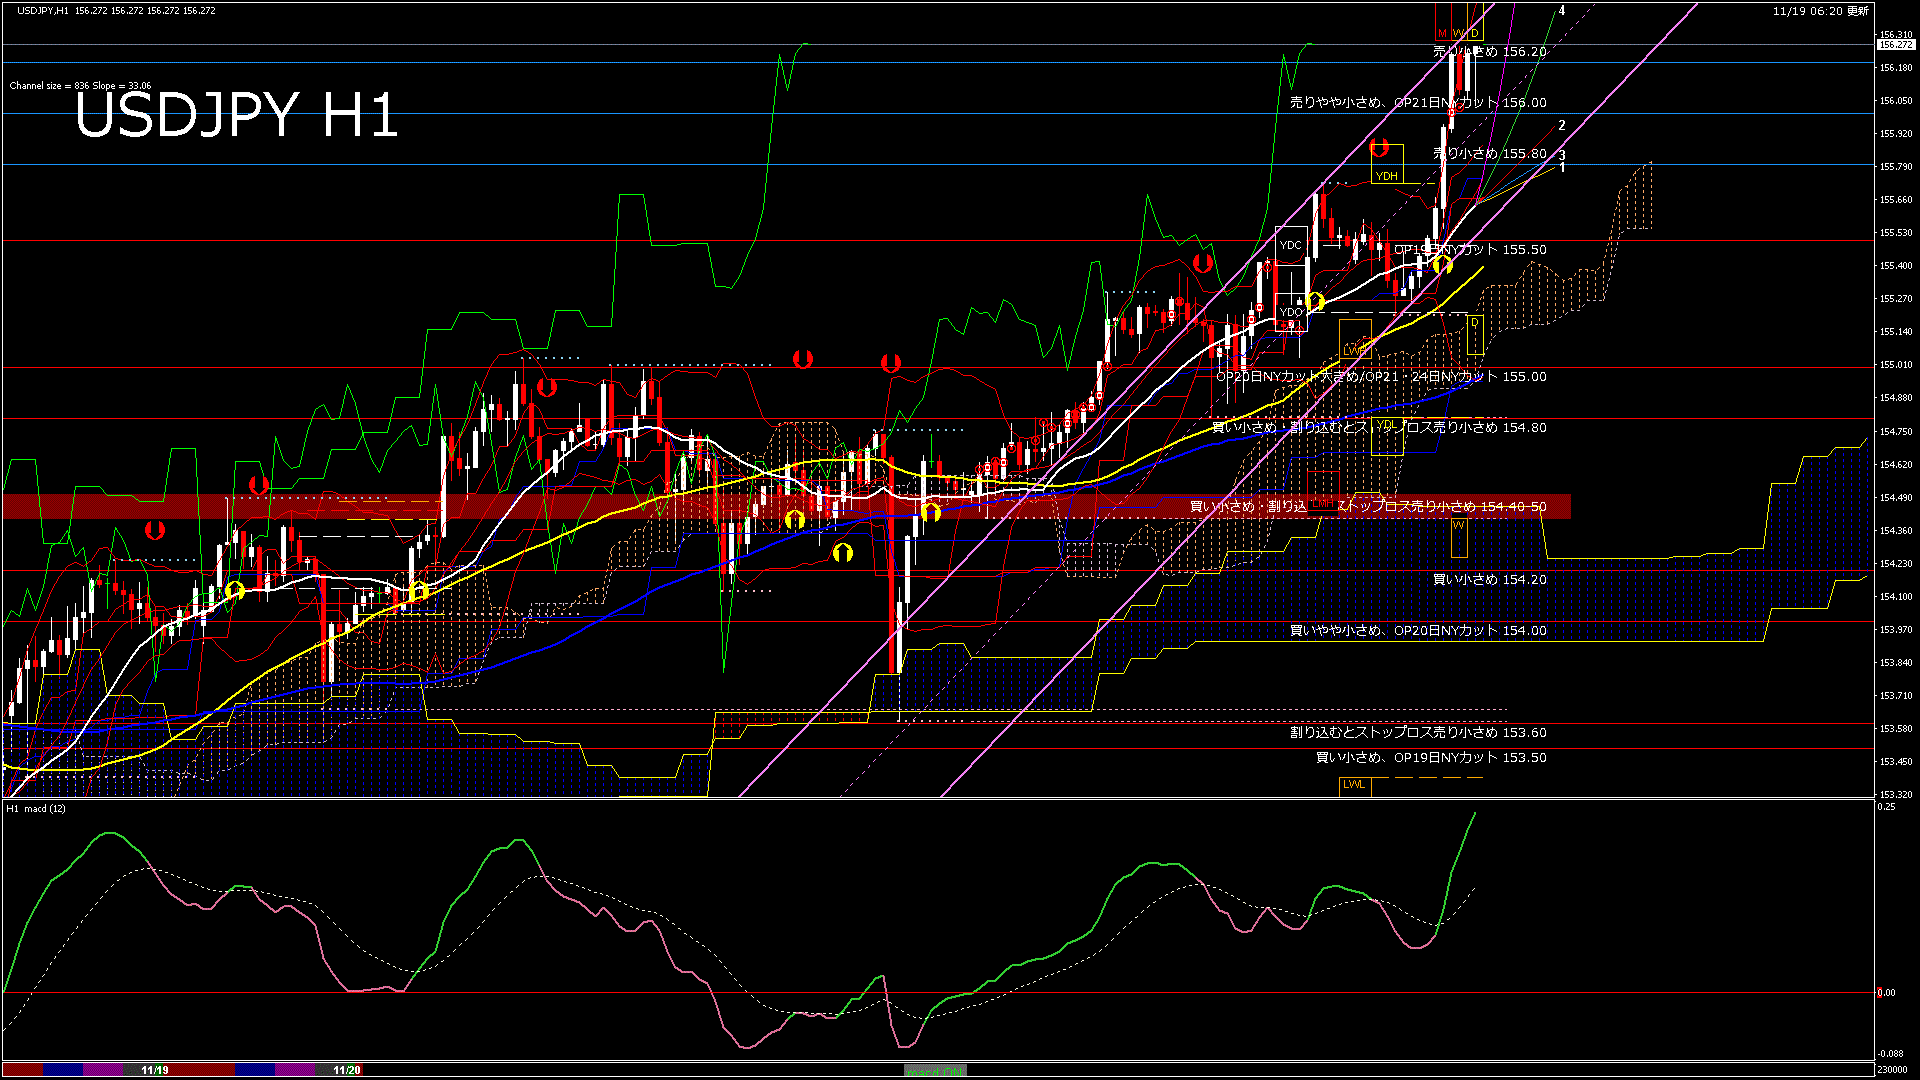Screen dimensions: 1920x1080
Task: Click fan line label number 4
Action: 1562,11
